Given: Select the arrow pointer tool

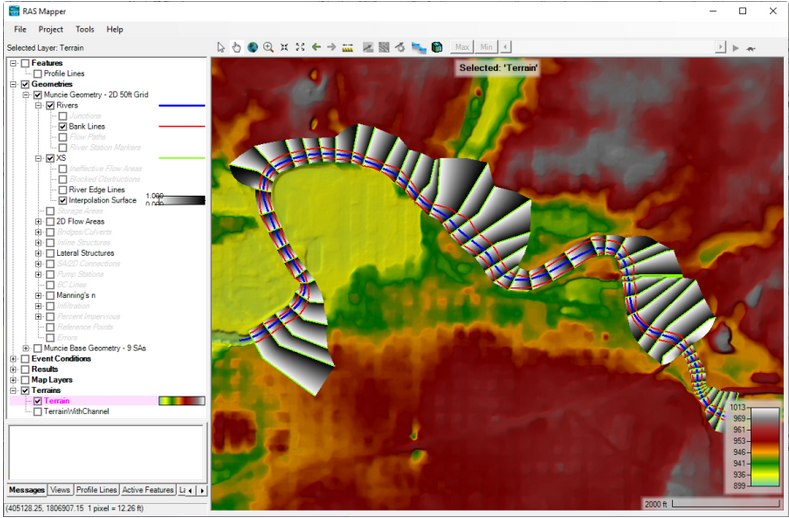Looking at the screenshot, I should [222, 47].
